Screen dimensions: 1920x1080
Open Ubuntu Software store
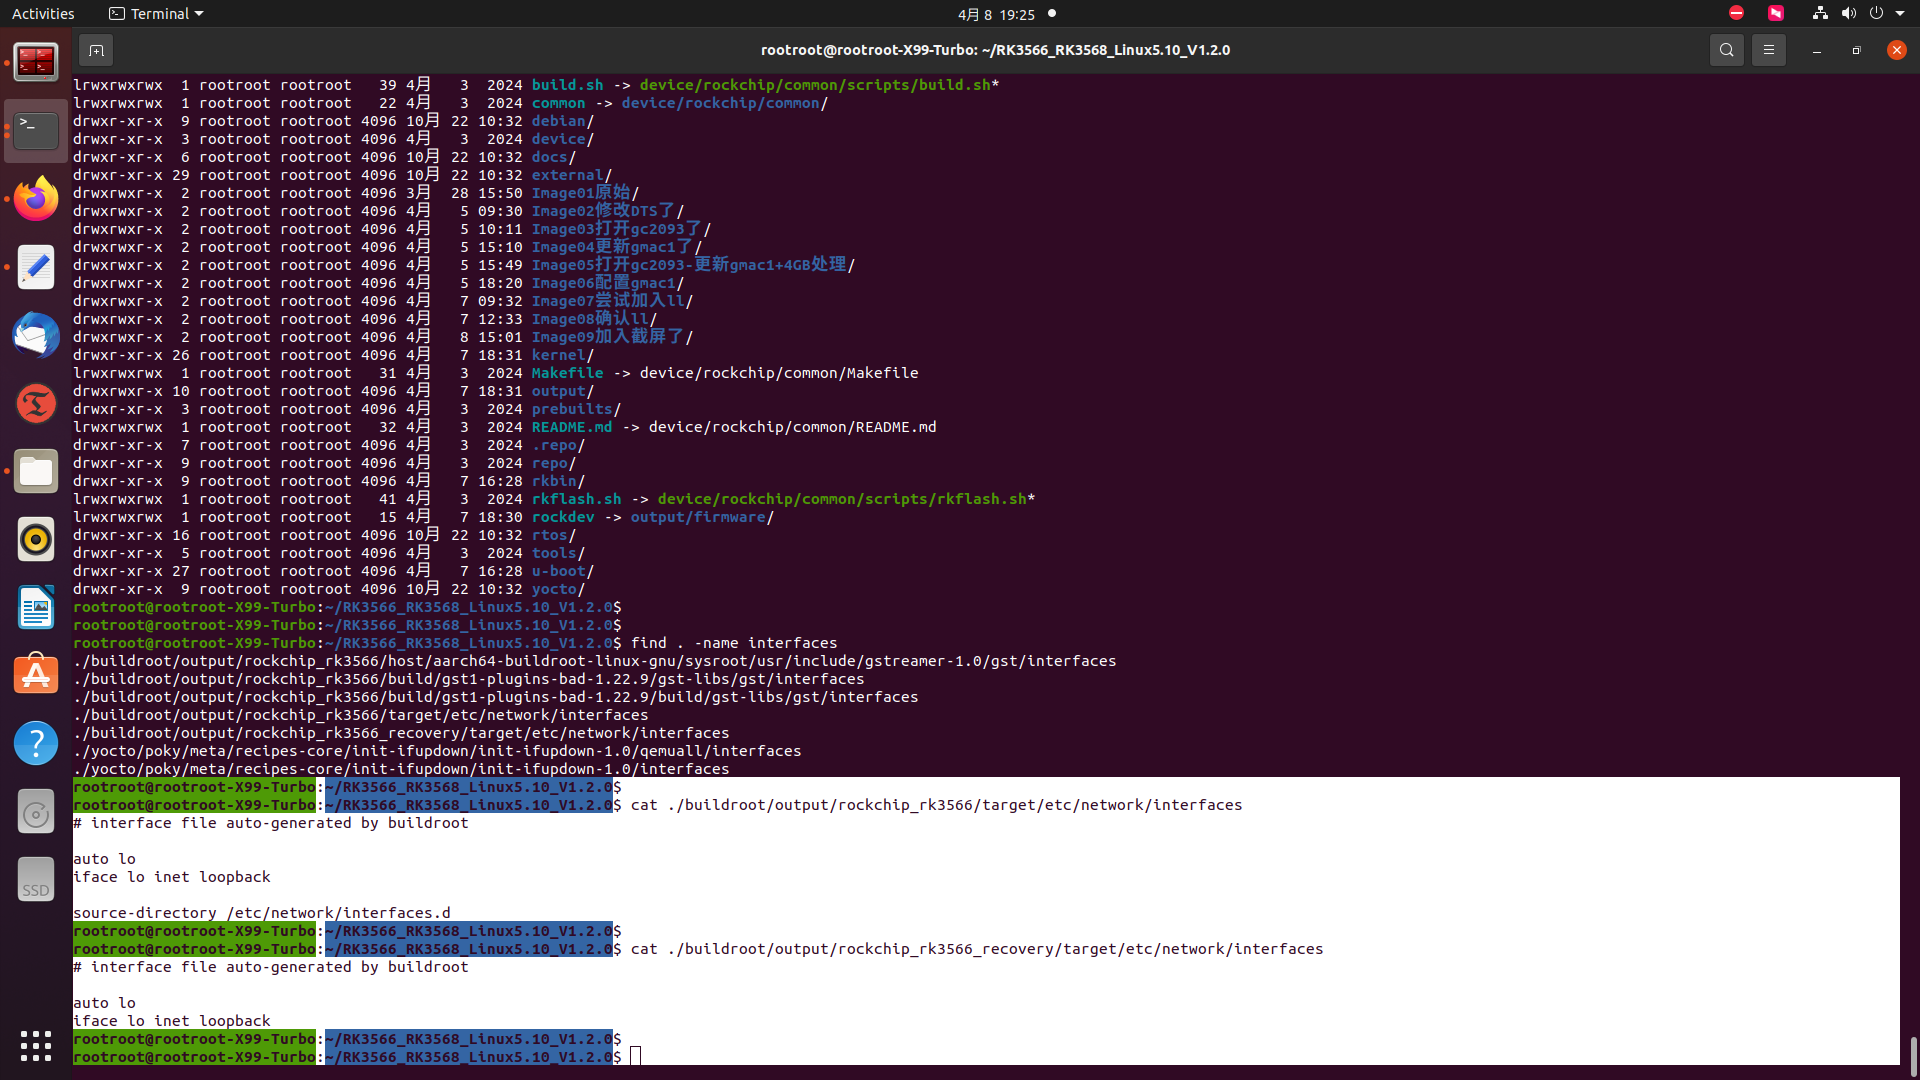pos(36,675)
